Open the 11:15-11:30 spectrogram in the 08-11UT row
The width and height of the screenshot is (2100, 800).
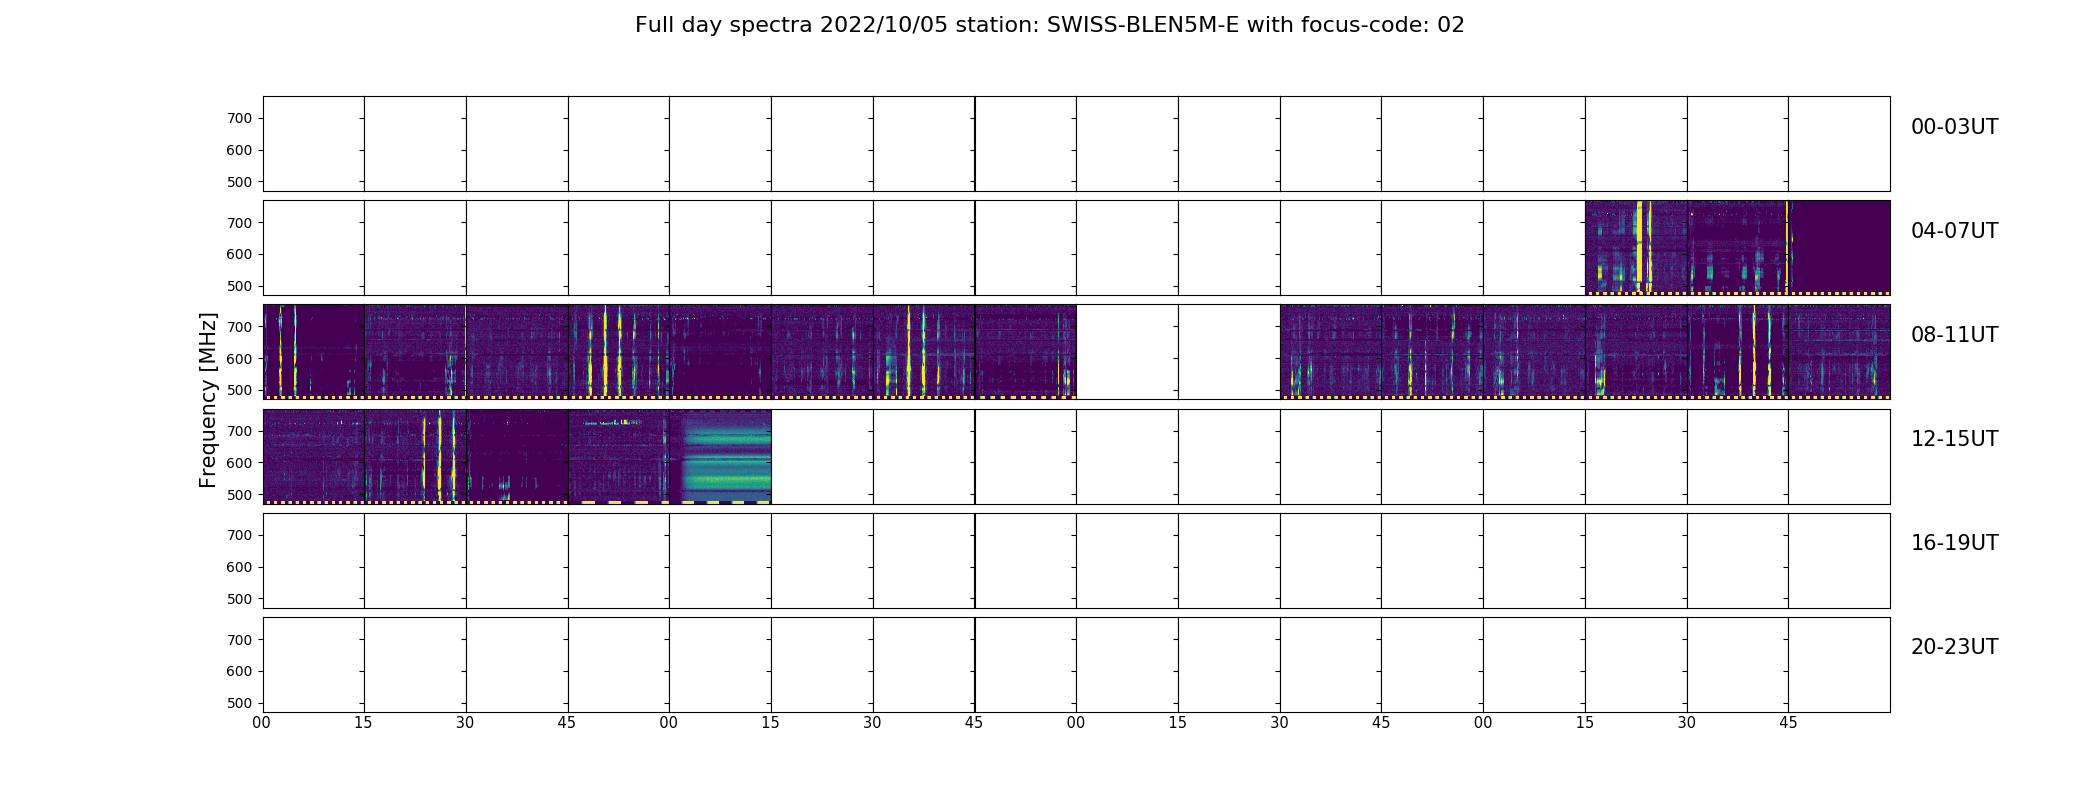tap(1636, 352)
